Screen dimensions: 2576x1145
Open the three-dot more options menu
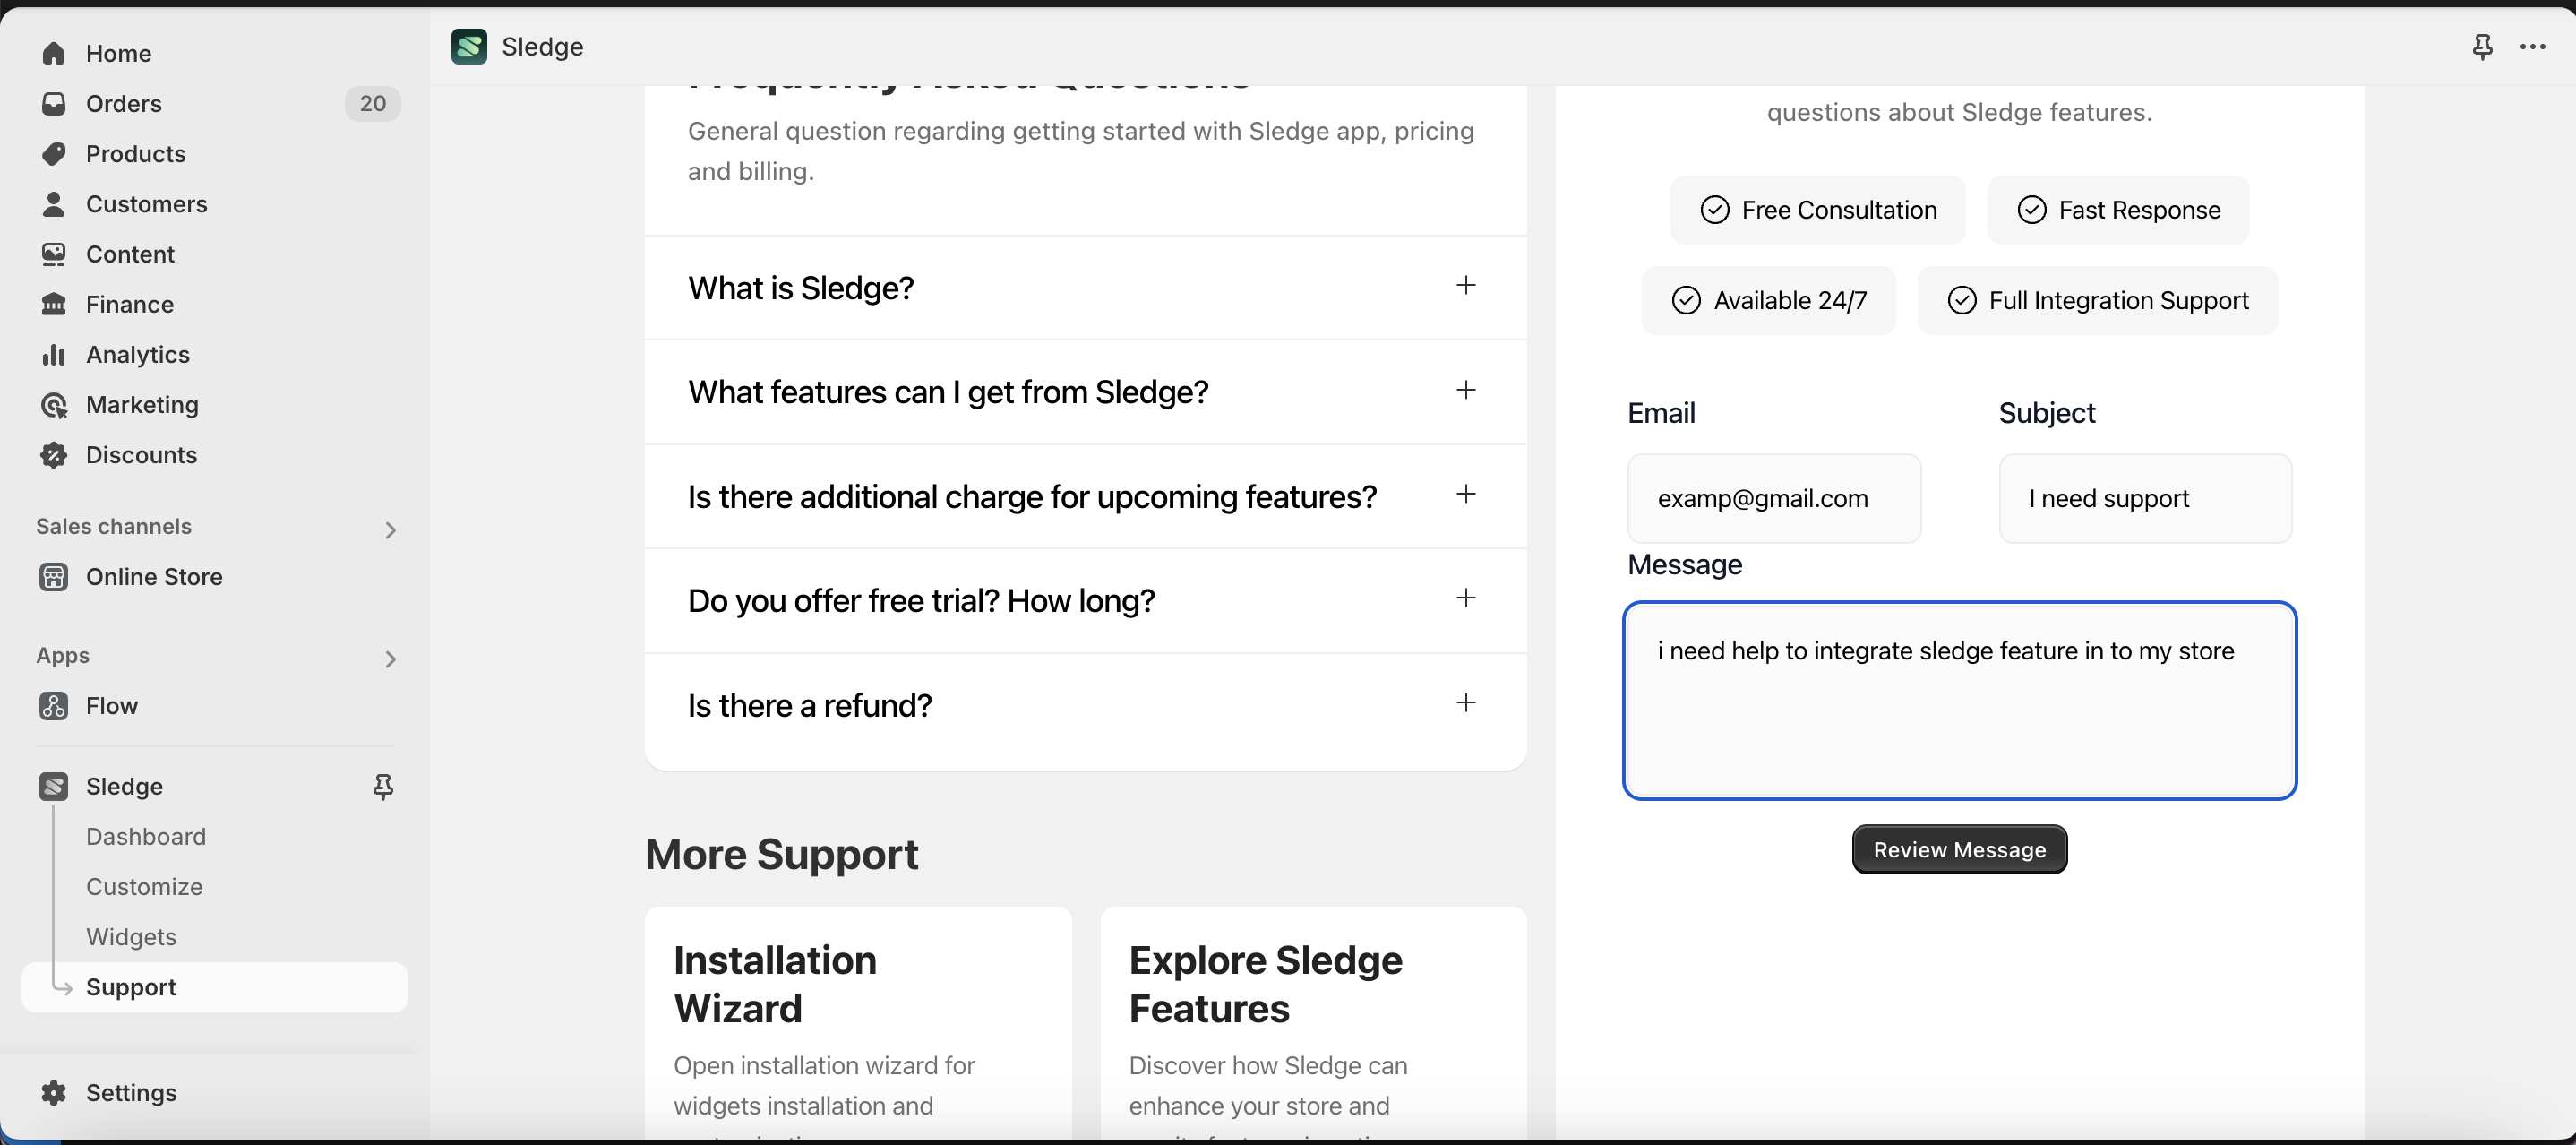(x=2532, y=47)
